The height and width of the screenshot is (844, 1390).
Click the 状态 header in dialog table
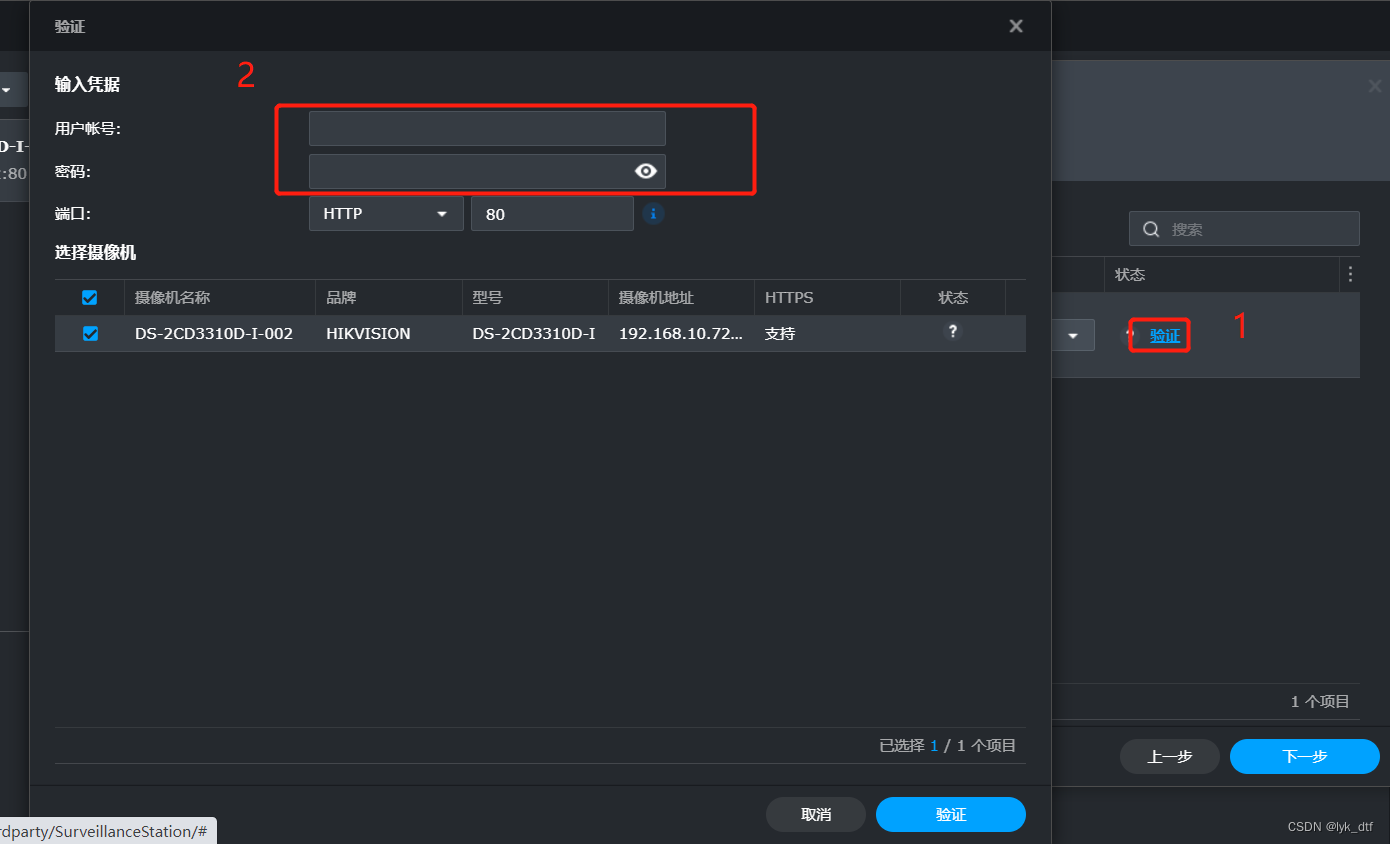click(953, 298)
